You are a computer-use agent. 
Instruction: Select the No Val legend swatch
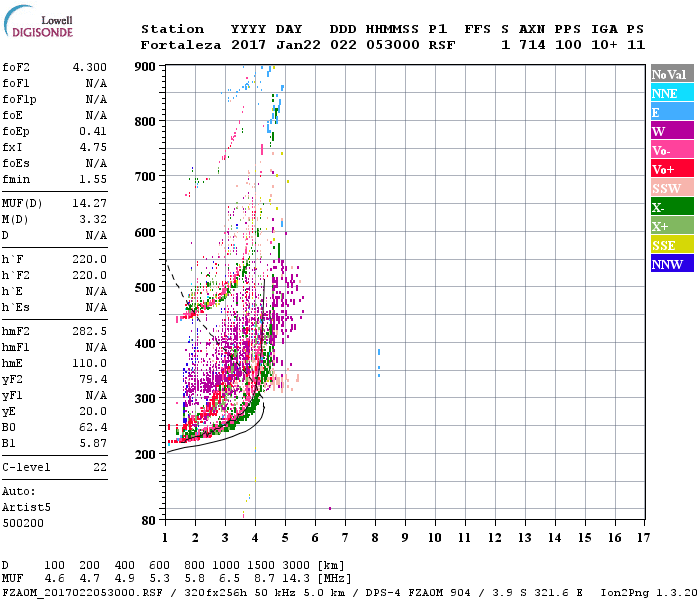pyautogui.click(x=672, y=74)
